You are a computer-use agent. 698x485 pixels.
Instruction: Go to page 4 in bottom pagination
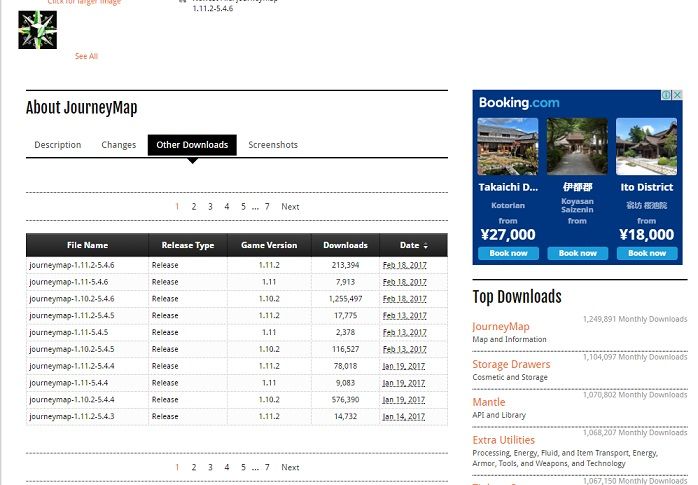227,467
